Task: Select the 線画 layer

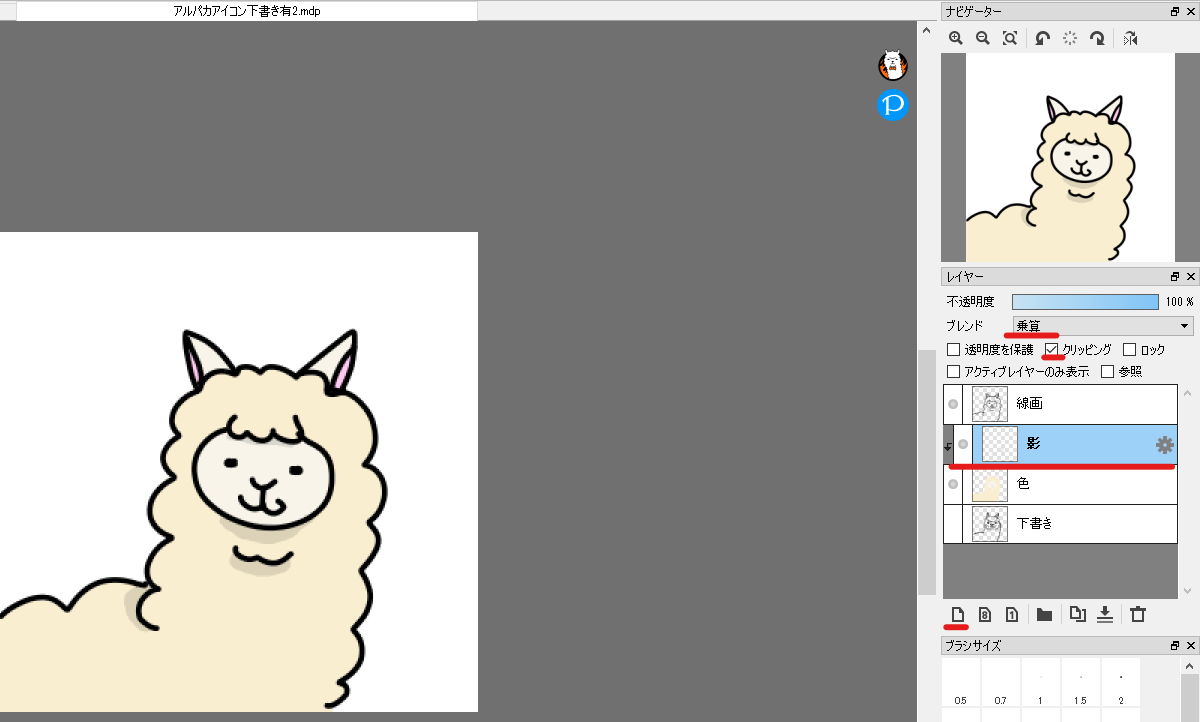Action: coord(1060,404)
